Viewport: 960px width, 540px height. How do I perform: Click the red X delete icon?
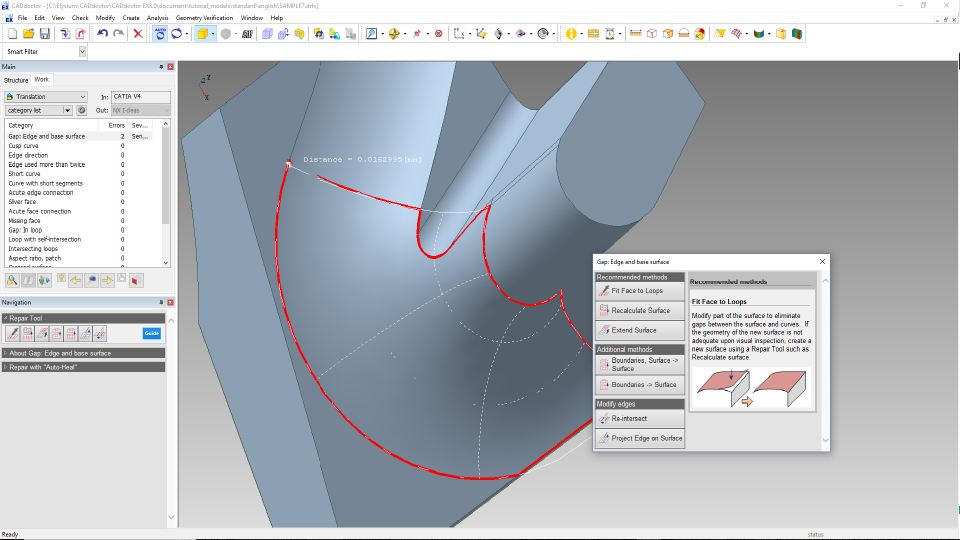[x=138, y=34]
